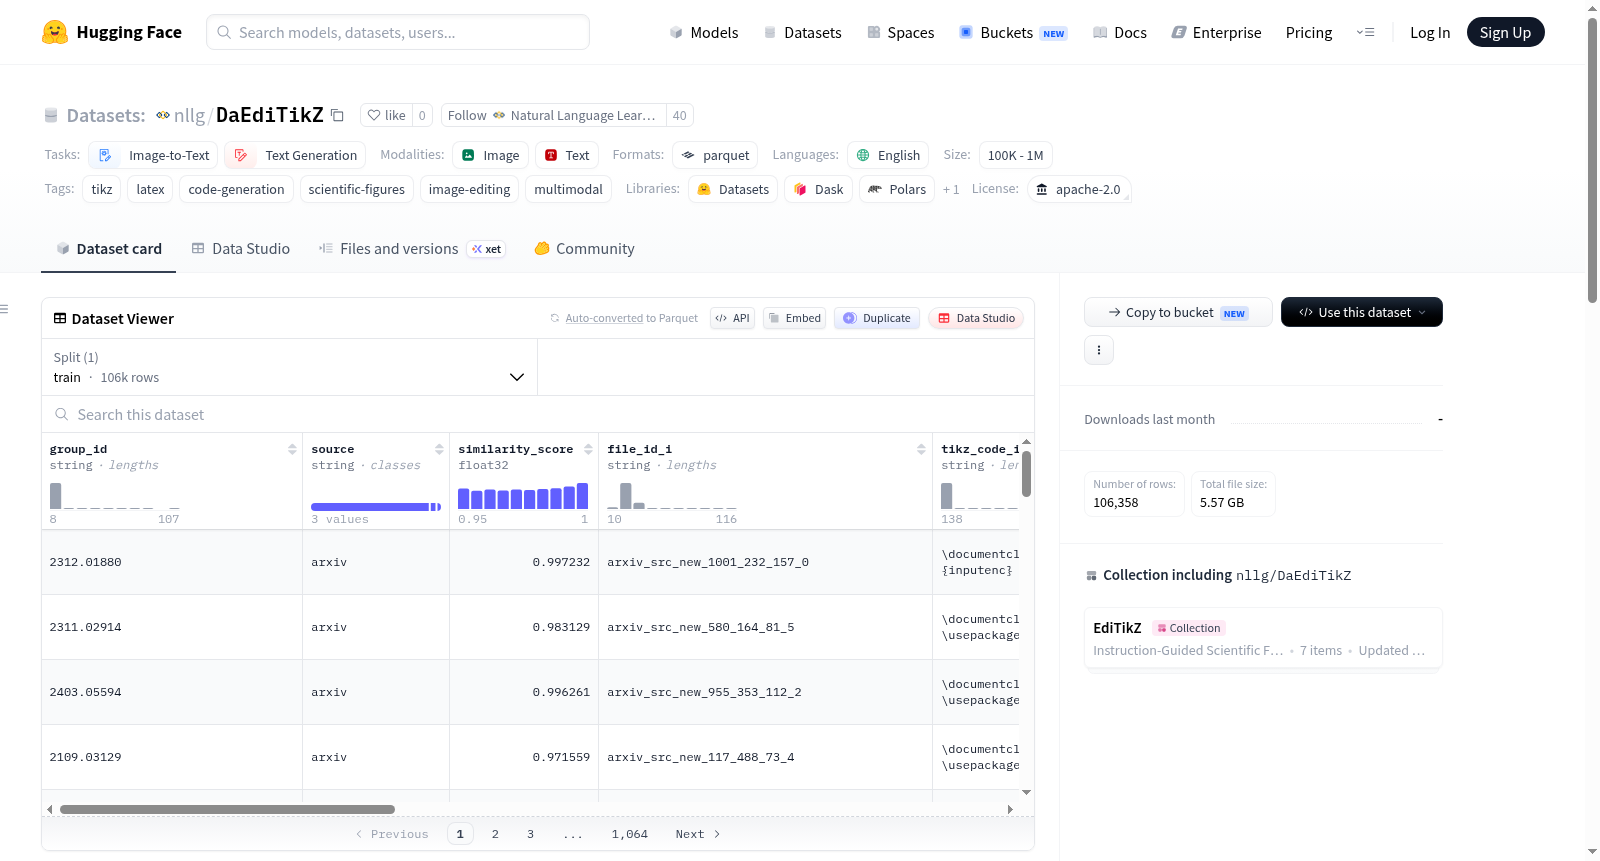Go to Models in the top navigation
The image size is (1600, 861).
[704, 32]
